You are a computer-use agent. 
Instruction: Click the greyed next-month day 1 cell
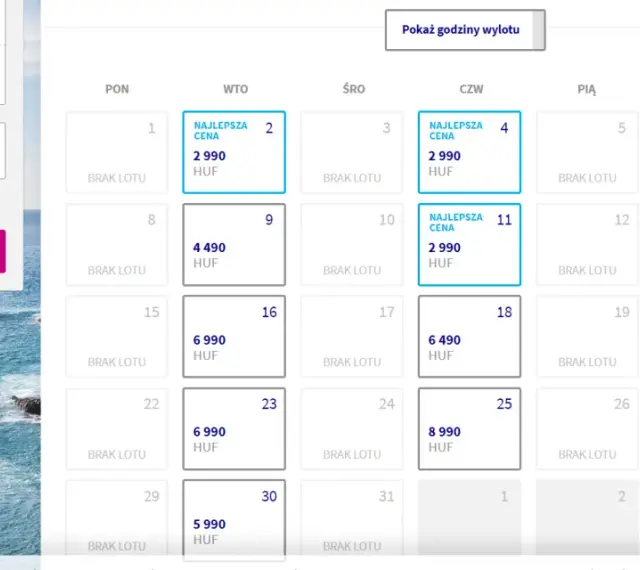pos(469,518)
